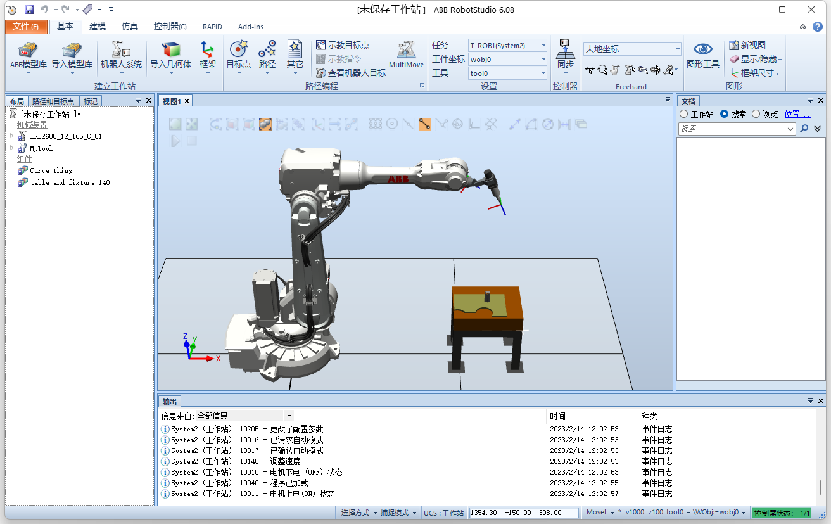Screen dimensions: 831x524
Task: Open the Frame tool in ribbon
Action: coord(207,56)
